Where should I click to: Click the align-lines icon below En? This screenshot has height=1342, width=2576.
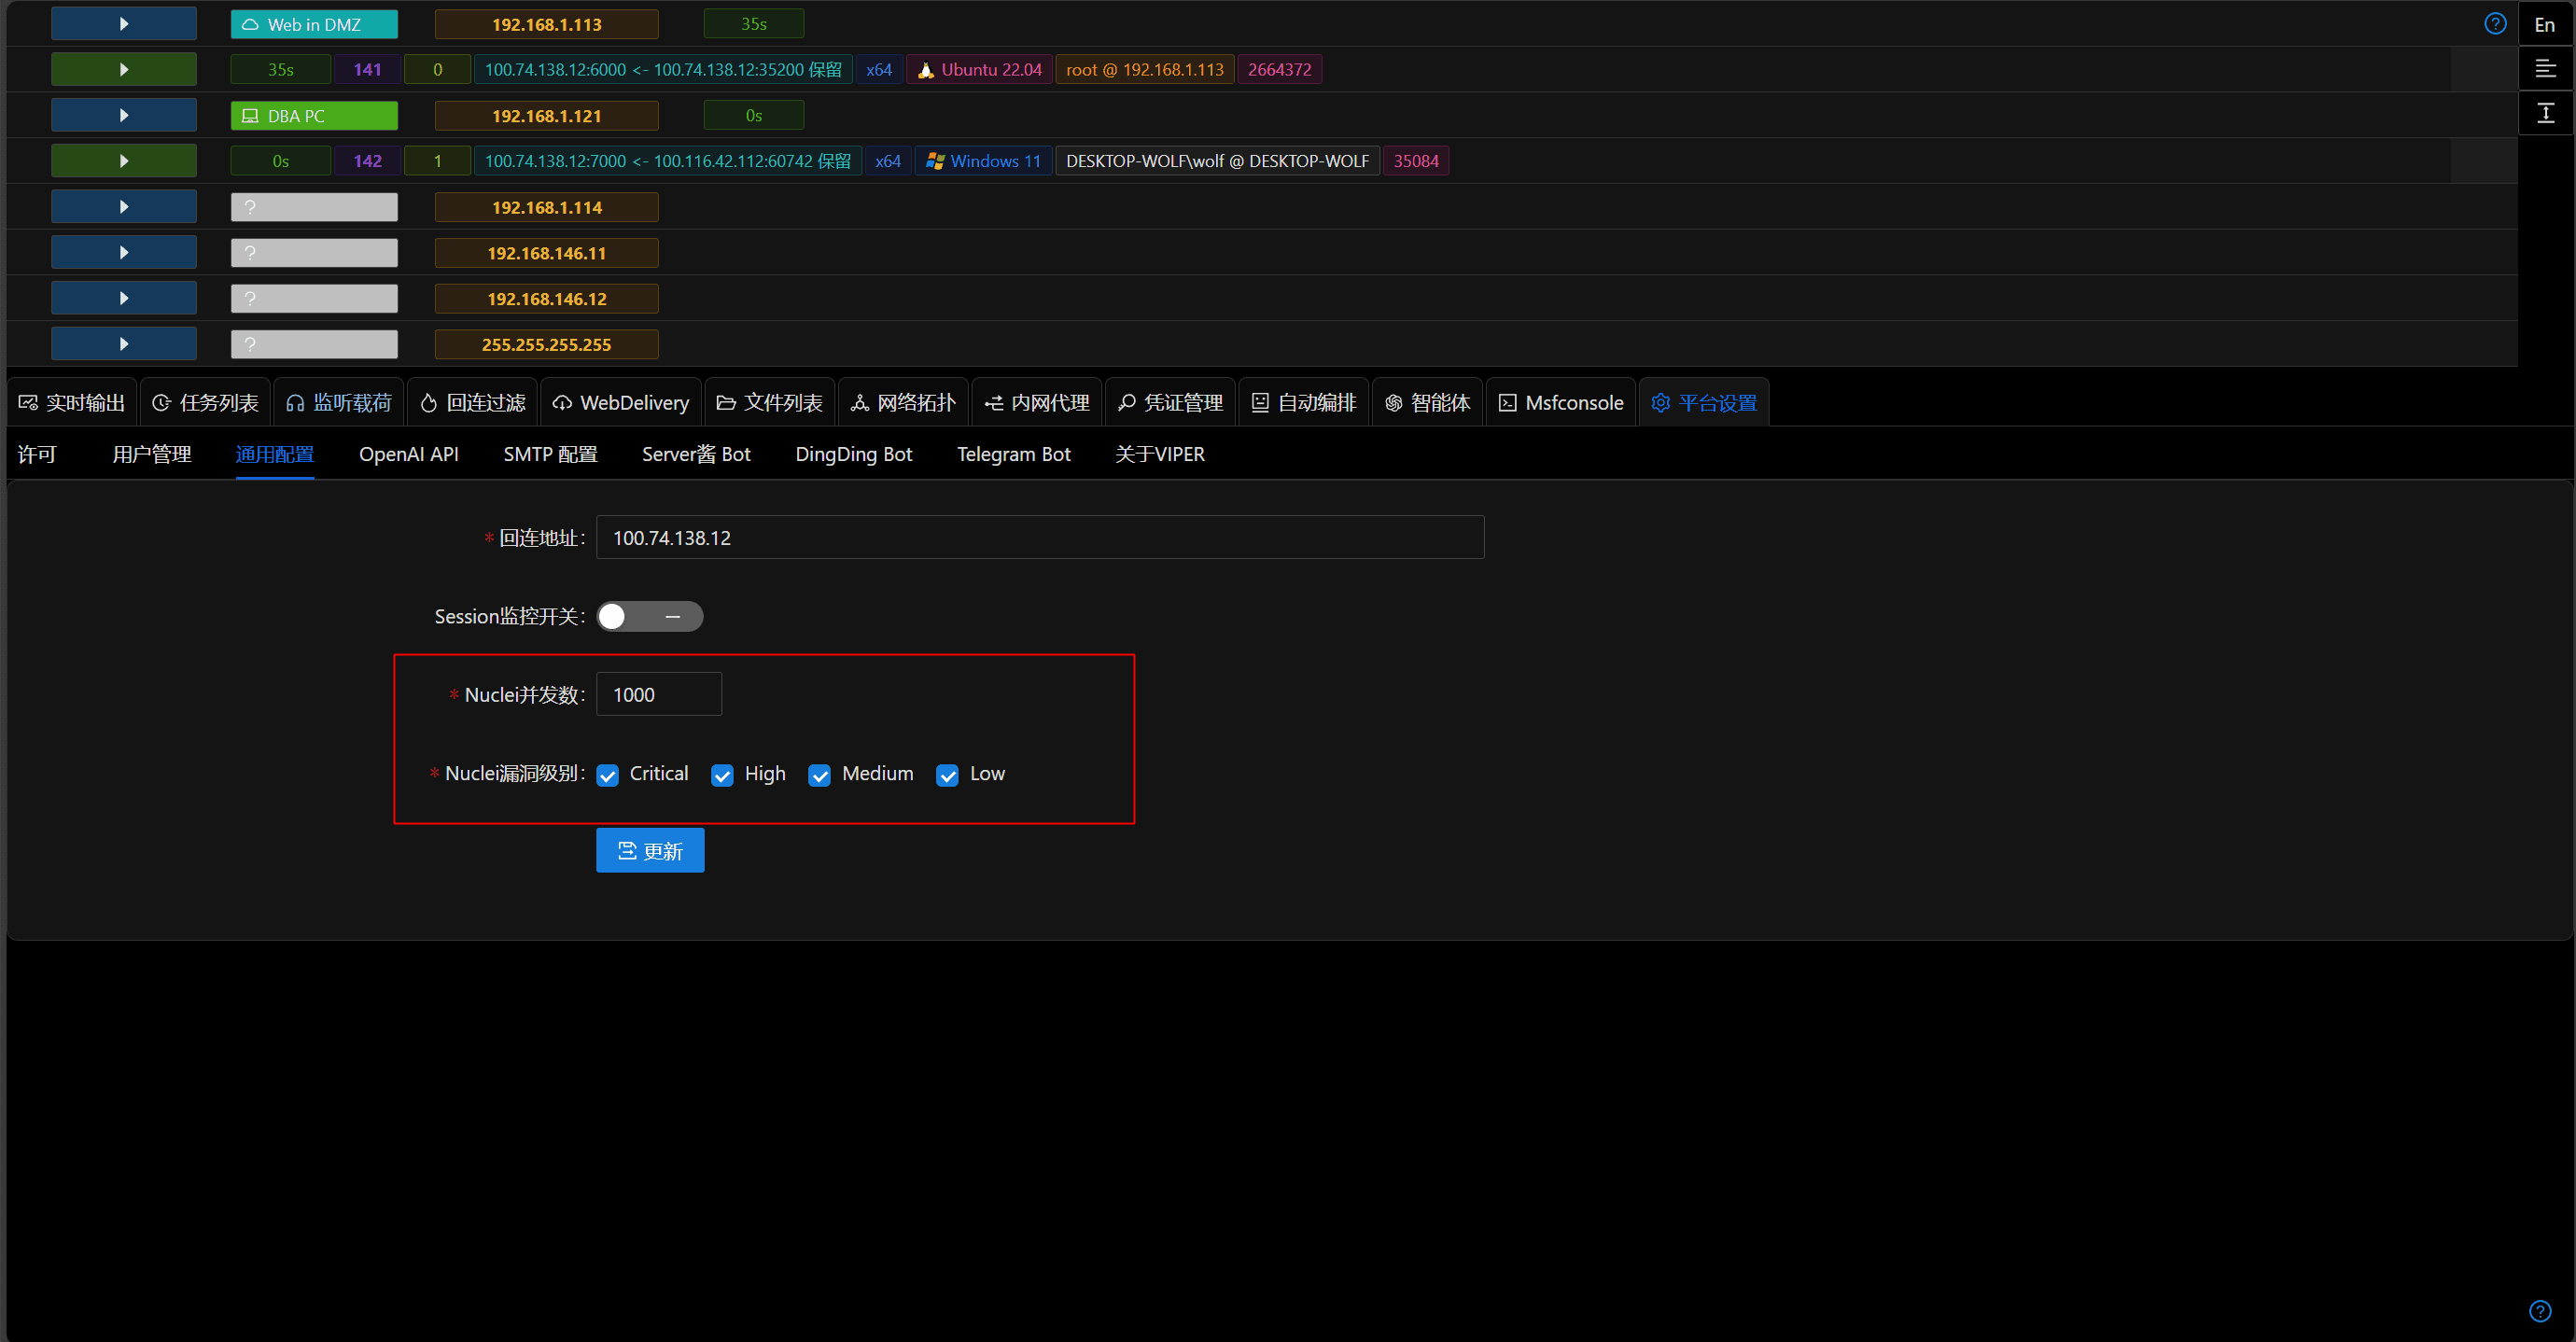[2545, 69]
